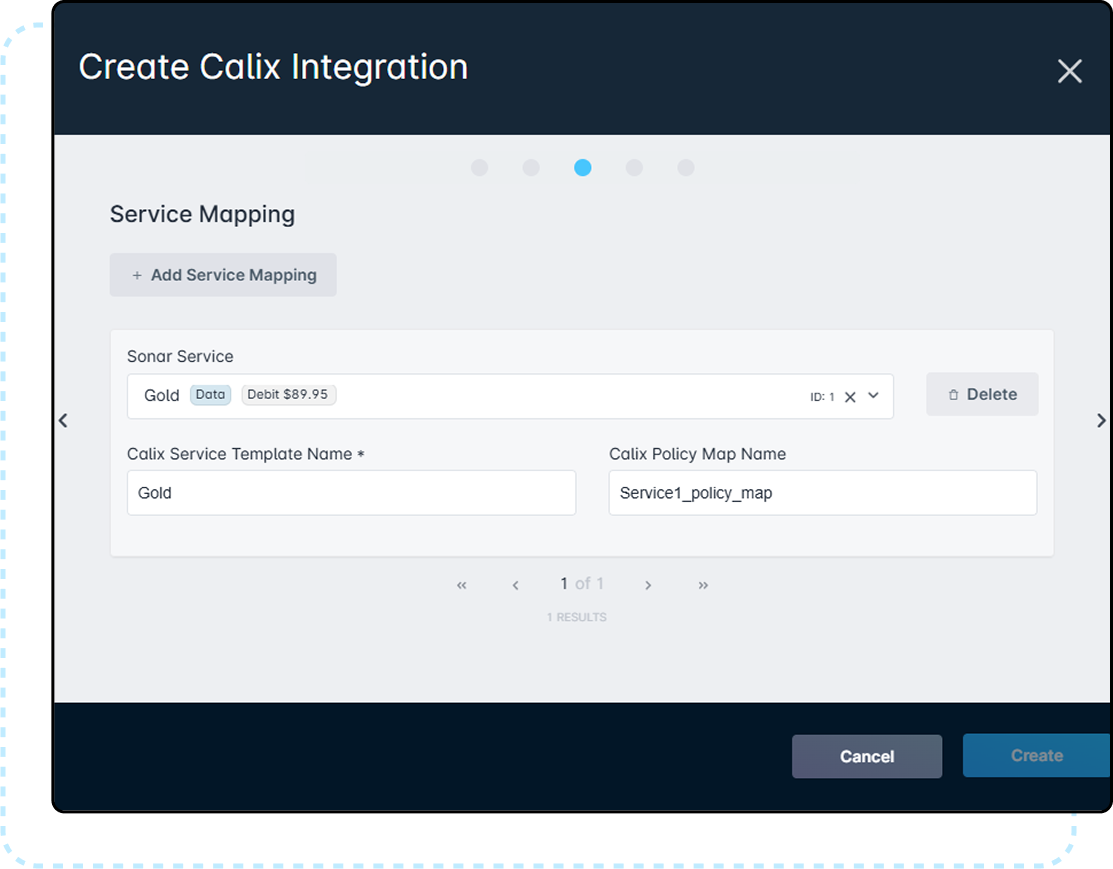
Task: Click the left chevron for previous step
Action: click(63, 420)
